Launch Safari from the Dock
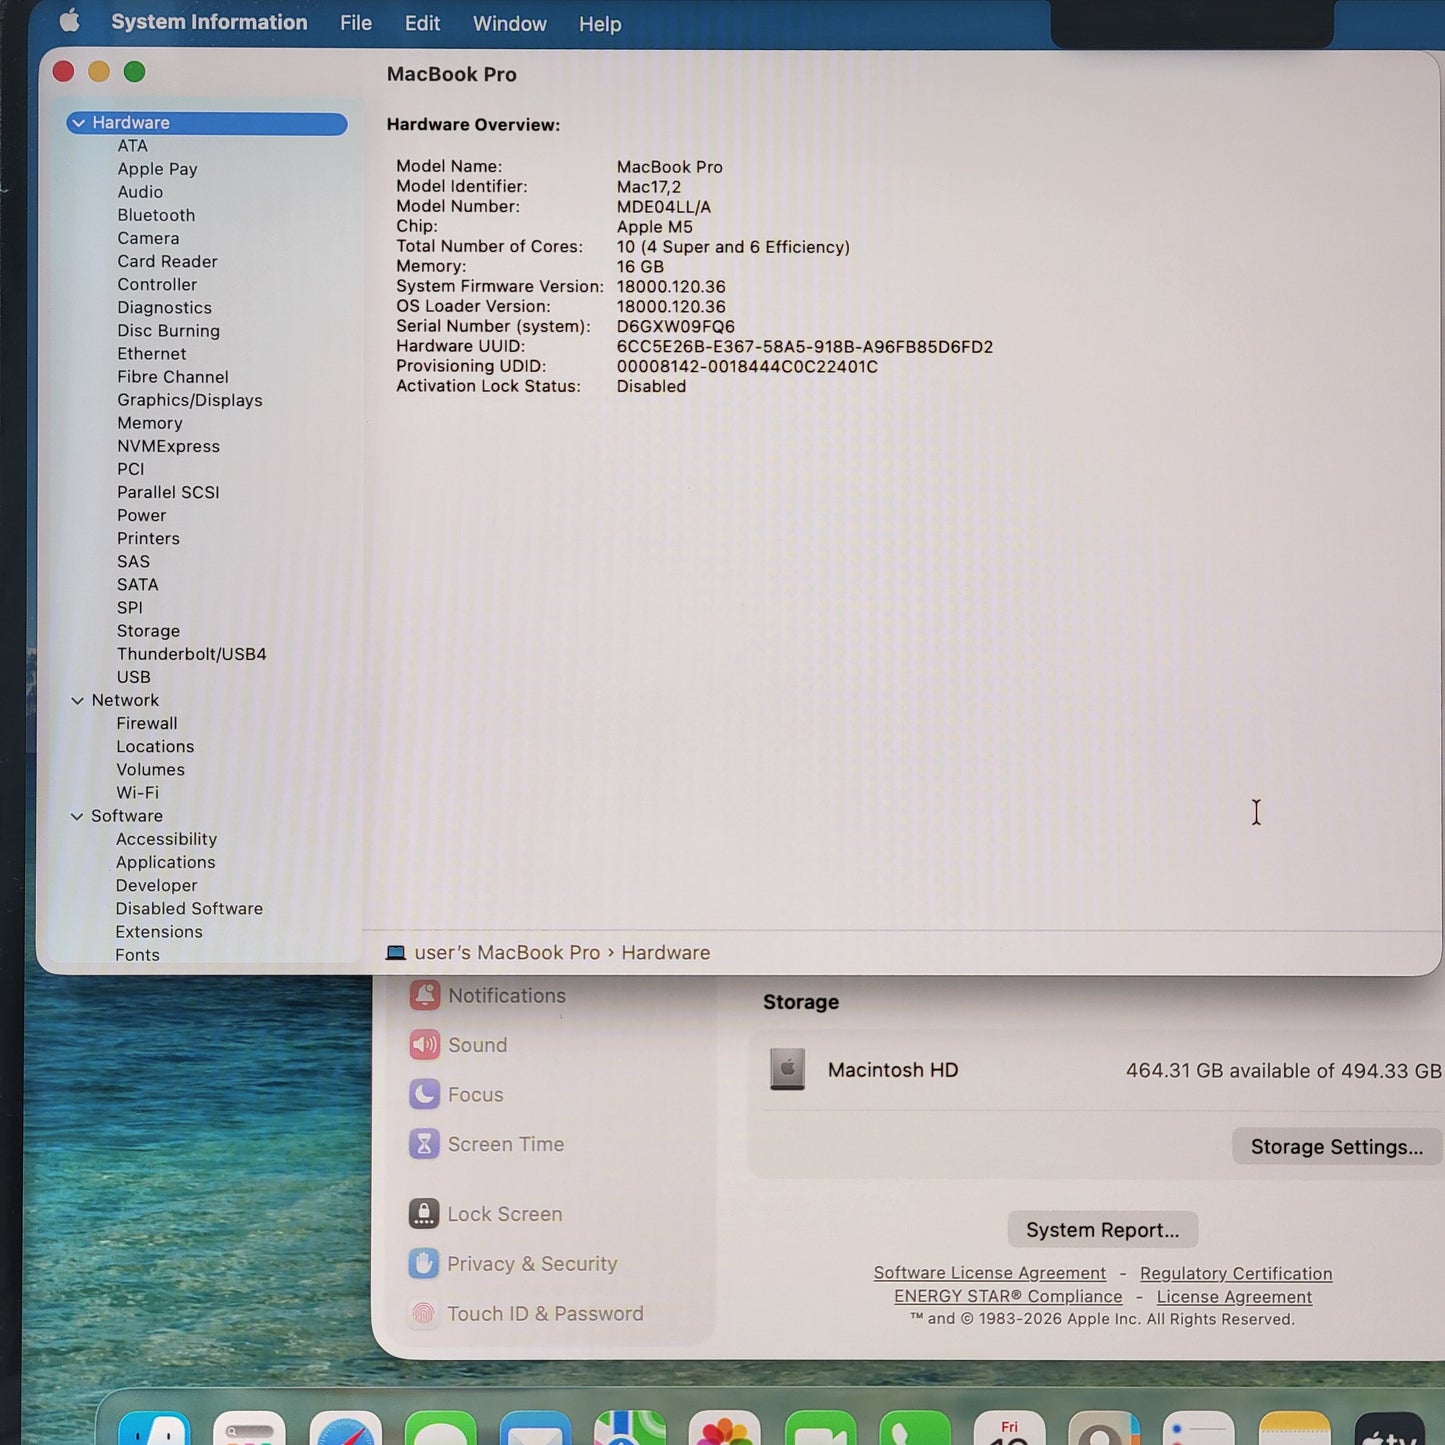The image size is (1445, 1445). point(345,1429)
